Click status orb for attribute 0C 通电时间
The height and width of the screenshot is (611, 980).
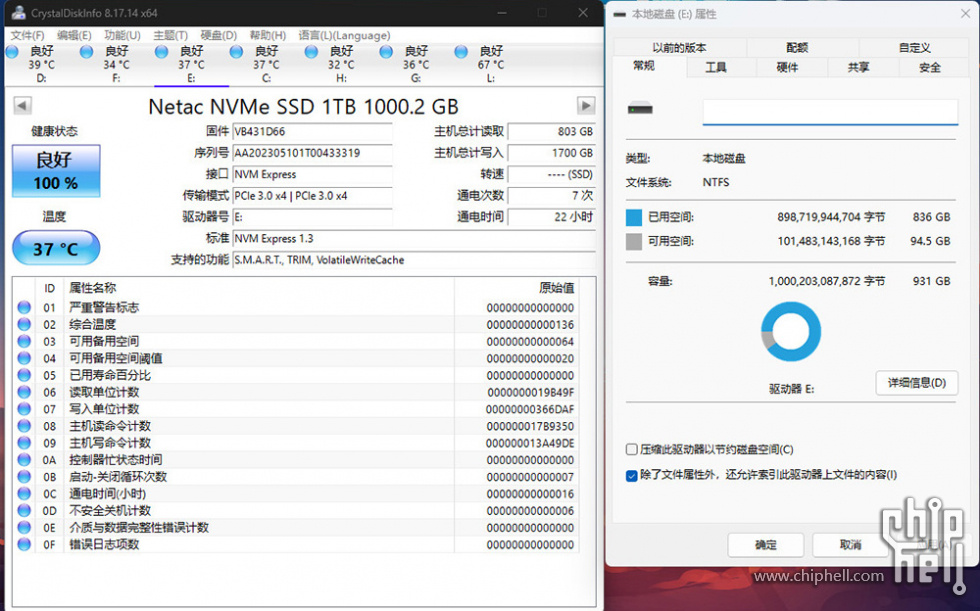(24, 494)
